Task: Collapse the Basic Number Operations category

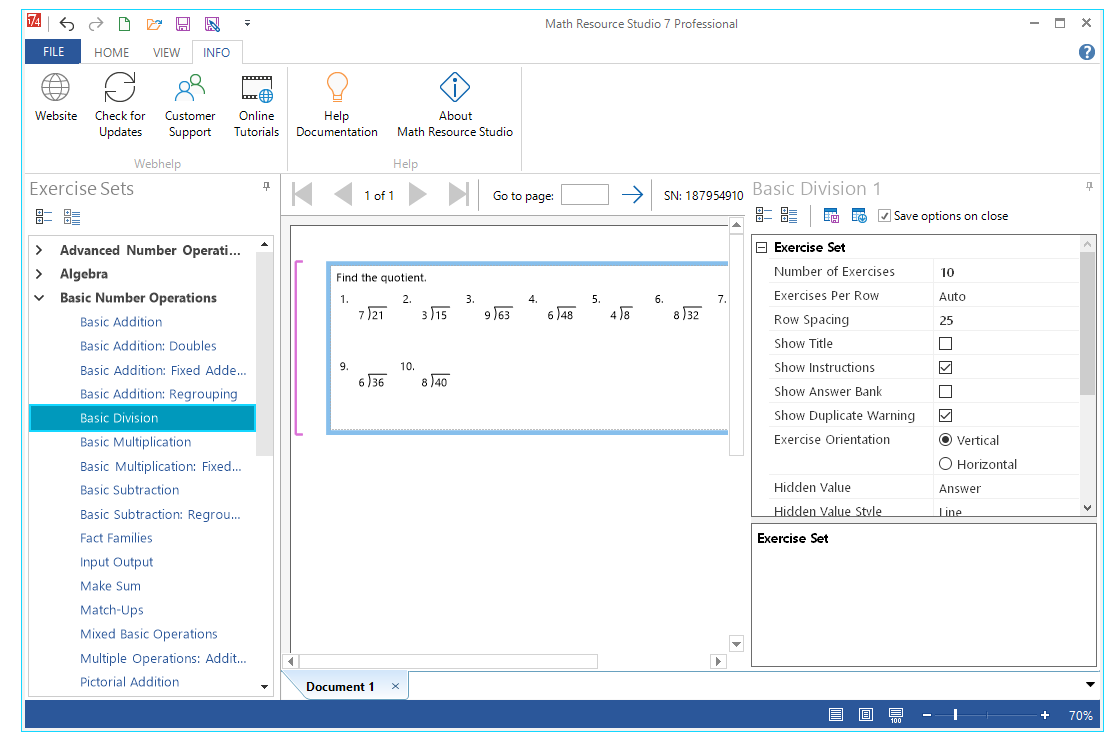Action: click(x=39, y=298)
